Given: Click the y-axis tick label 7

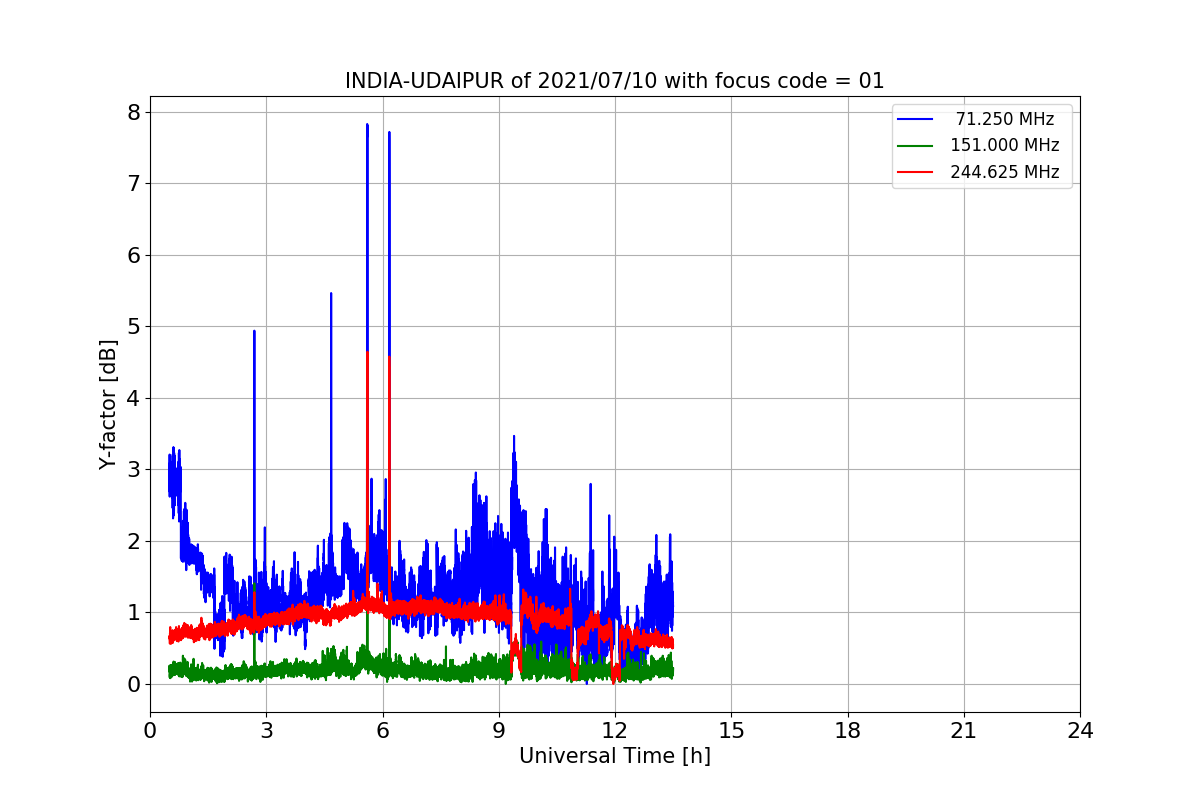Looking at the screenshot, I should [x=132, y=183].
